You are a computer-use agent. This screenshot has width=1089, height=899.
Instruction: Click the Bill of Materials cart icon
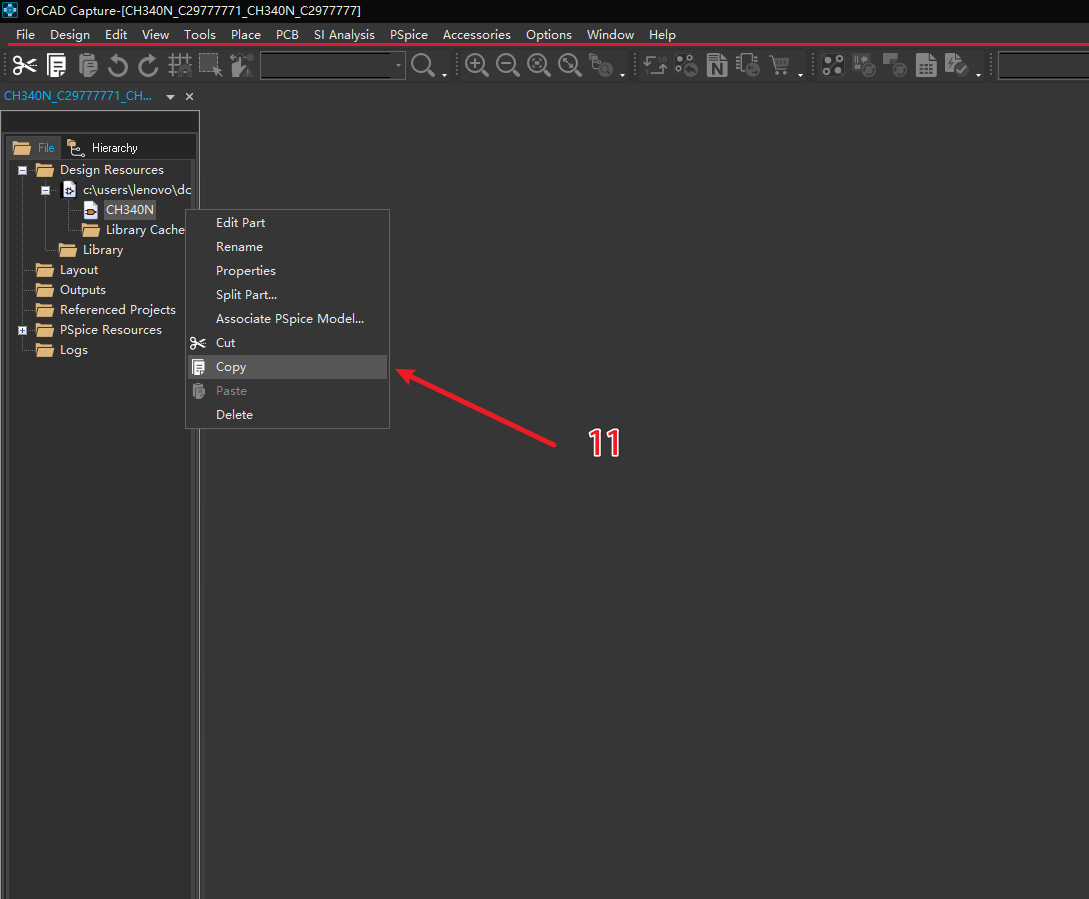click(x=779, y=65)
